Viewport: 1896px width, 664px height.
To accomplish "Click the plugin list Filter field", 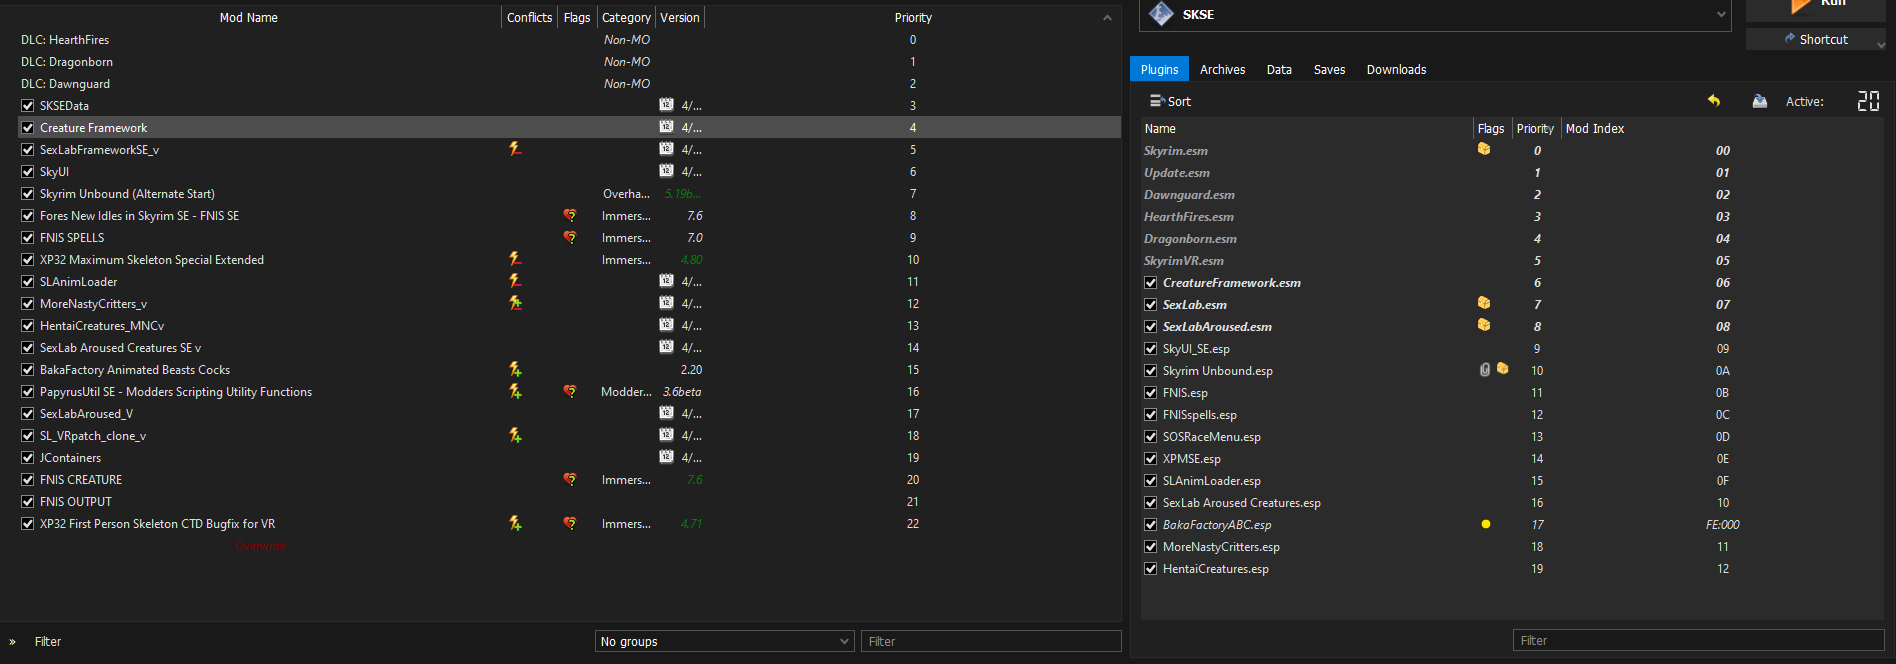I will pos(1698,640).
